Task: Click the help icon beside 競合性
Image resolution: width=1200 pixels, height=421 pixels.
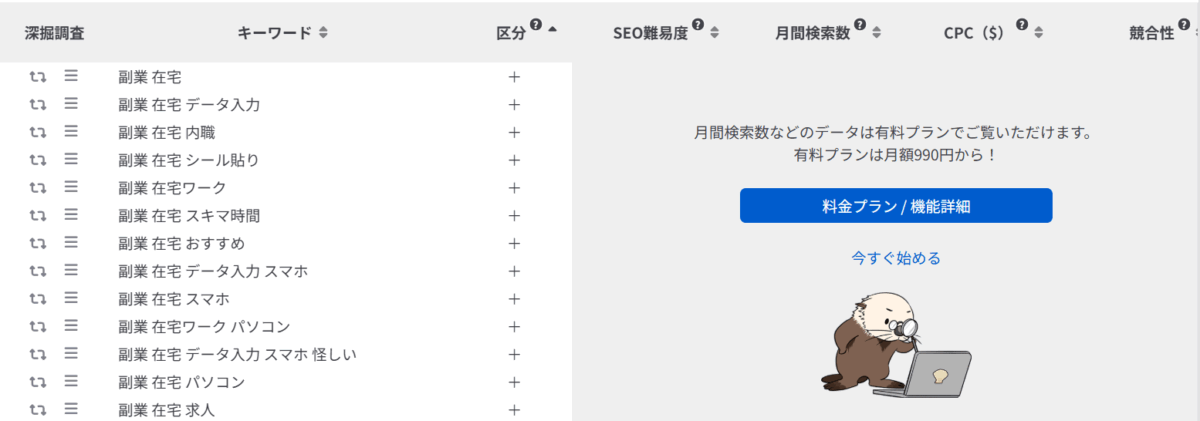Action: [1183, 26]
